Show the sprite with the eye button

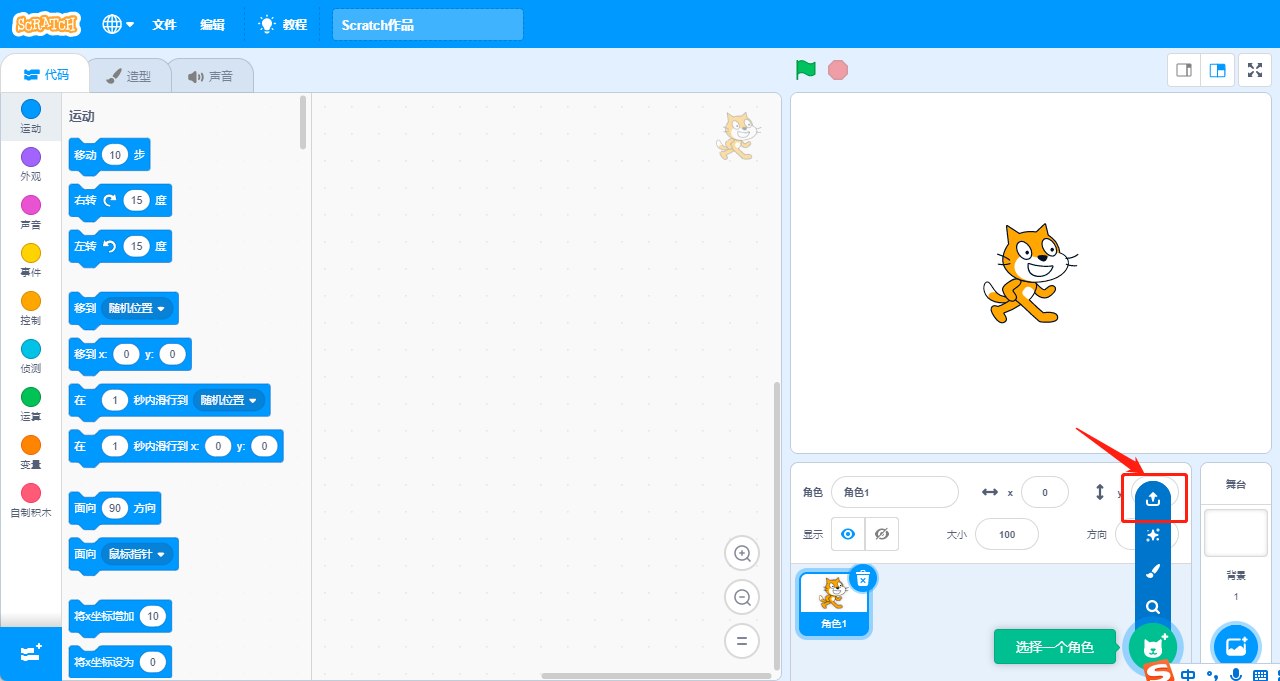click(848, 534)
